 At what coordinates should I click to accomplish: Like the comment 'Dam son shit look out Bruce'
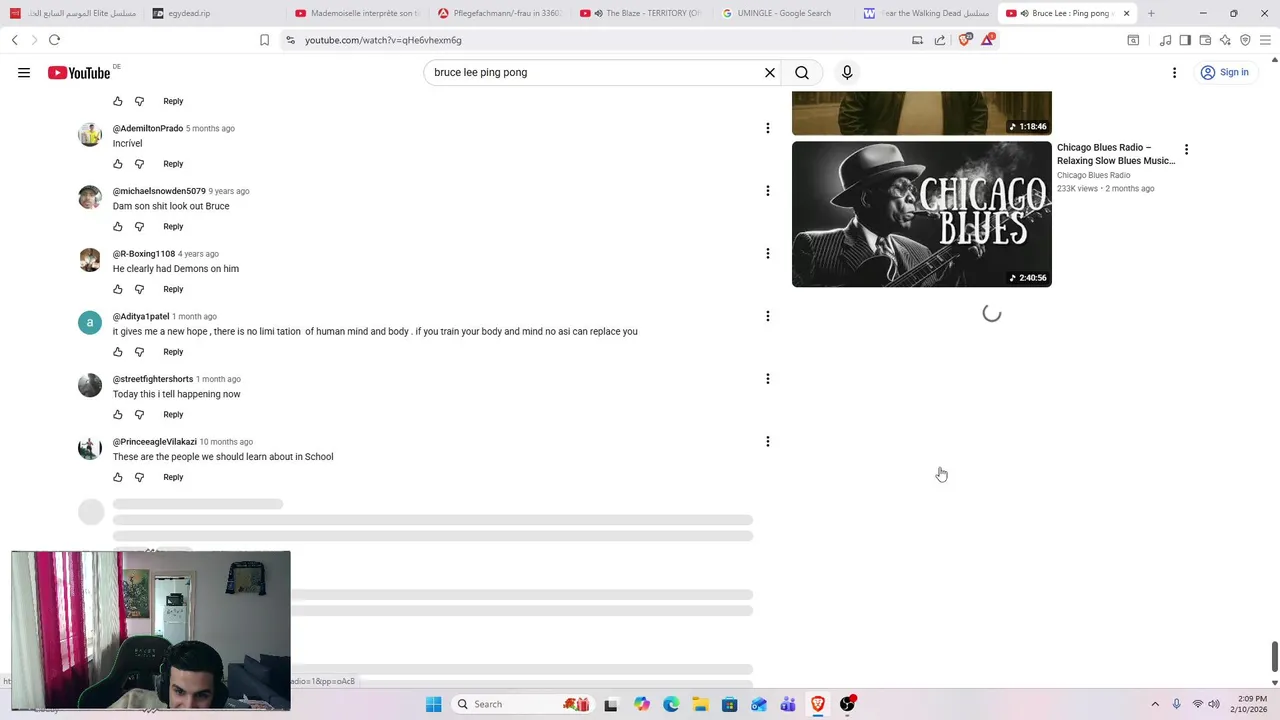coord(118,227)
